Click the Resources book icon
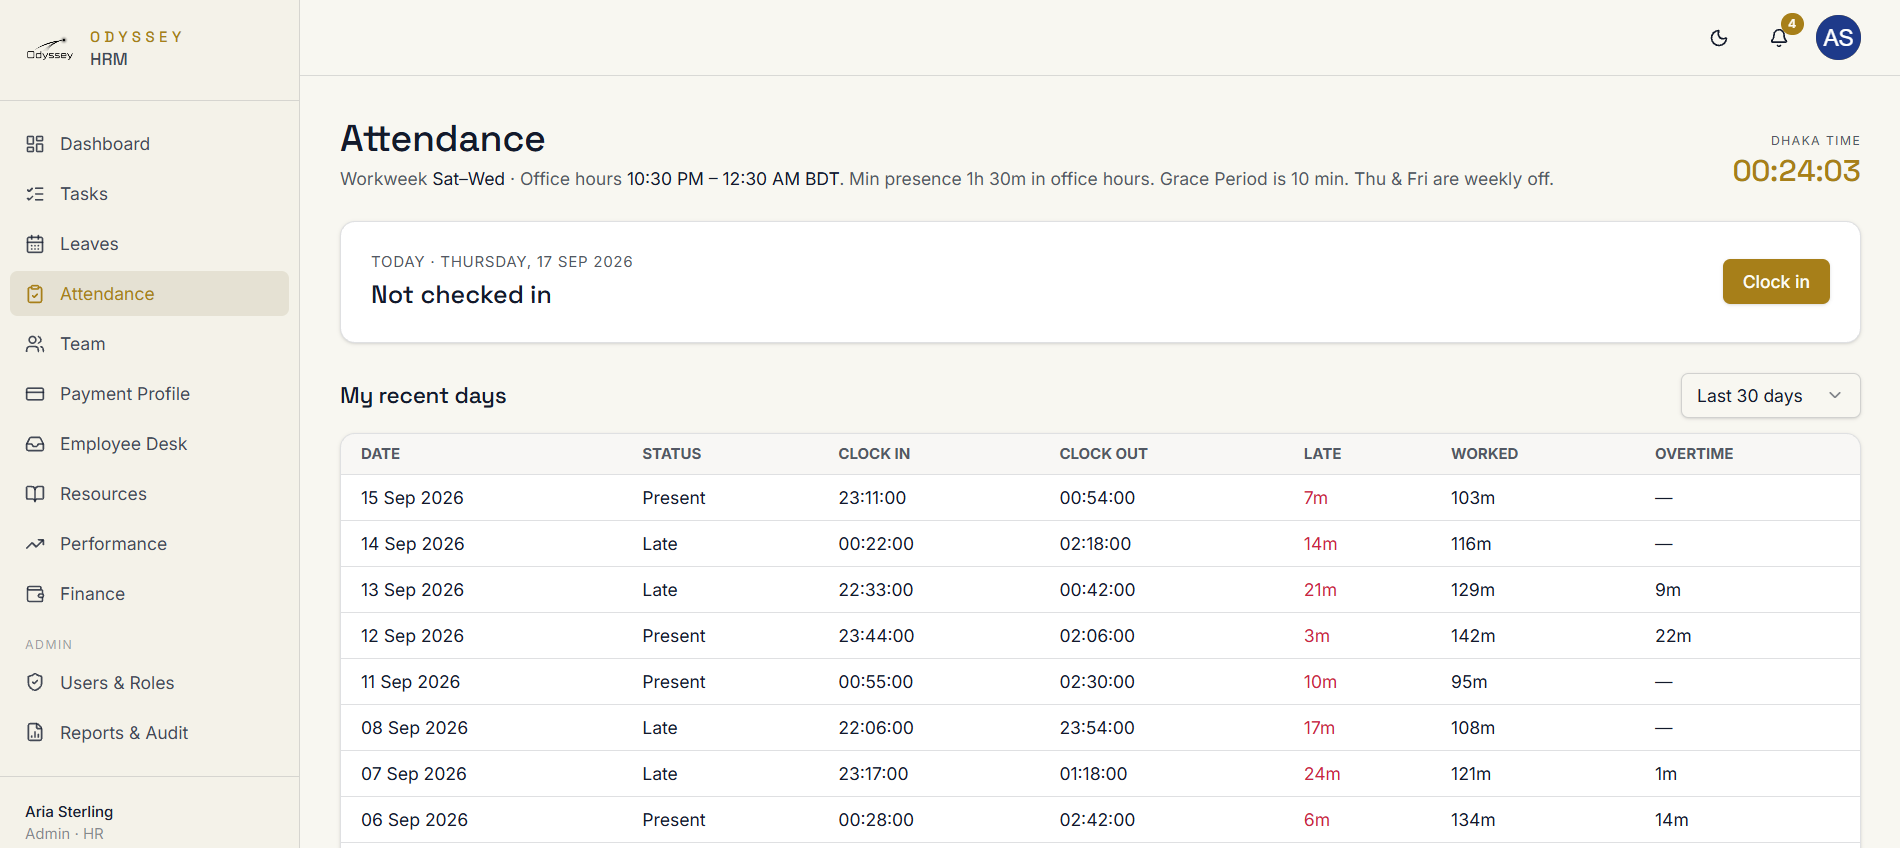 (x=35, y=494)
